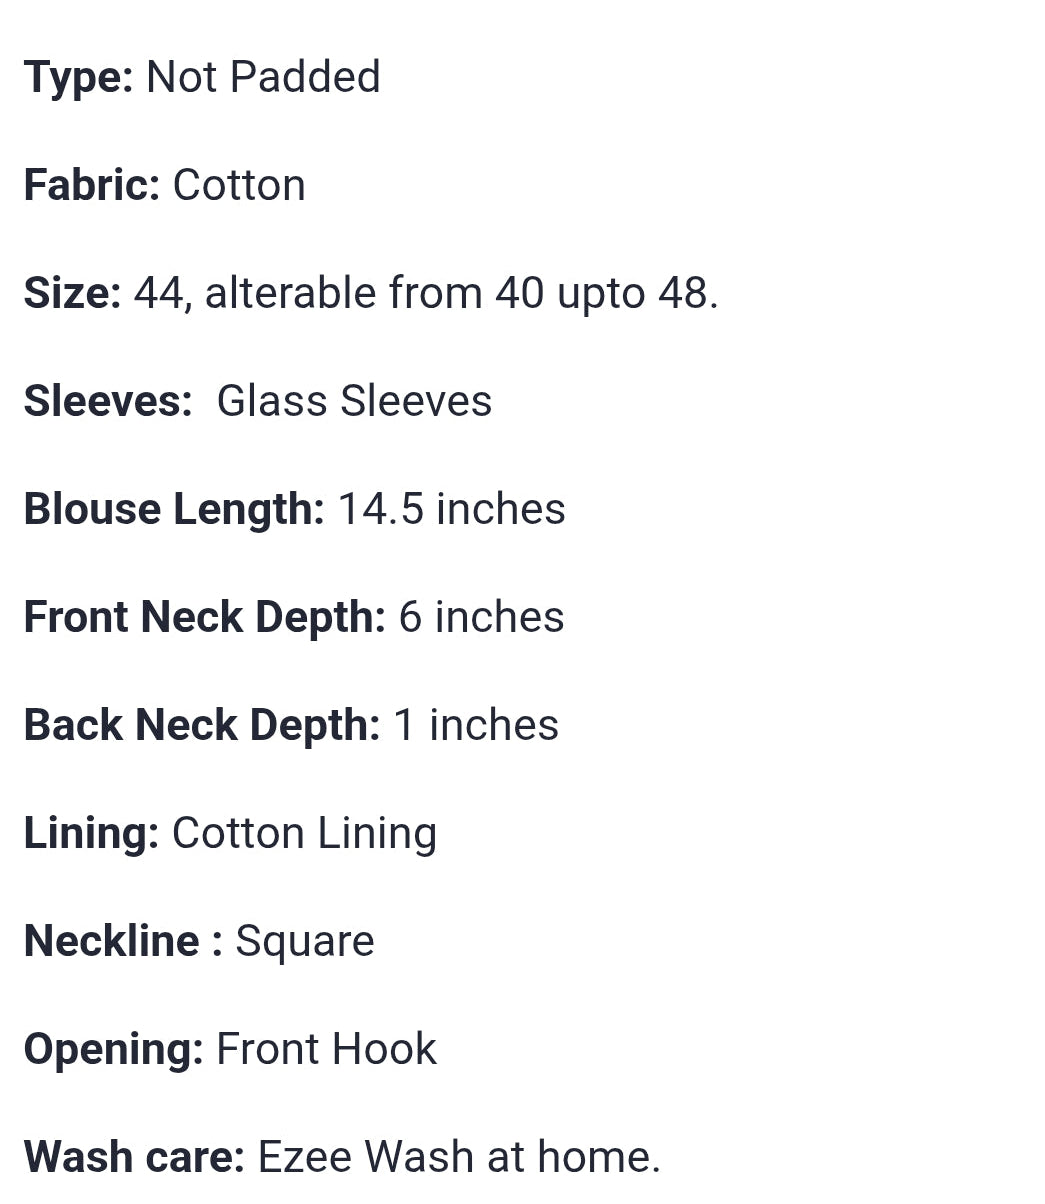The height and width of the screenshot is (1204, 1045).
Task: Tap the "14.5 inches" value
Action: 452,510
